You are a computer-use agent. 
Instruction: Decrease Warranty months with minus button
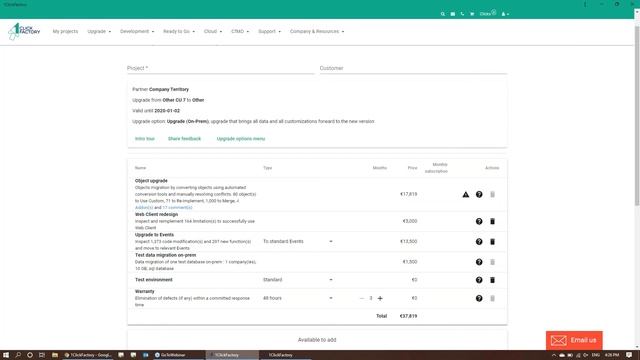362,298
